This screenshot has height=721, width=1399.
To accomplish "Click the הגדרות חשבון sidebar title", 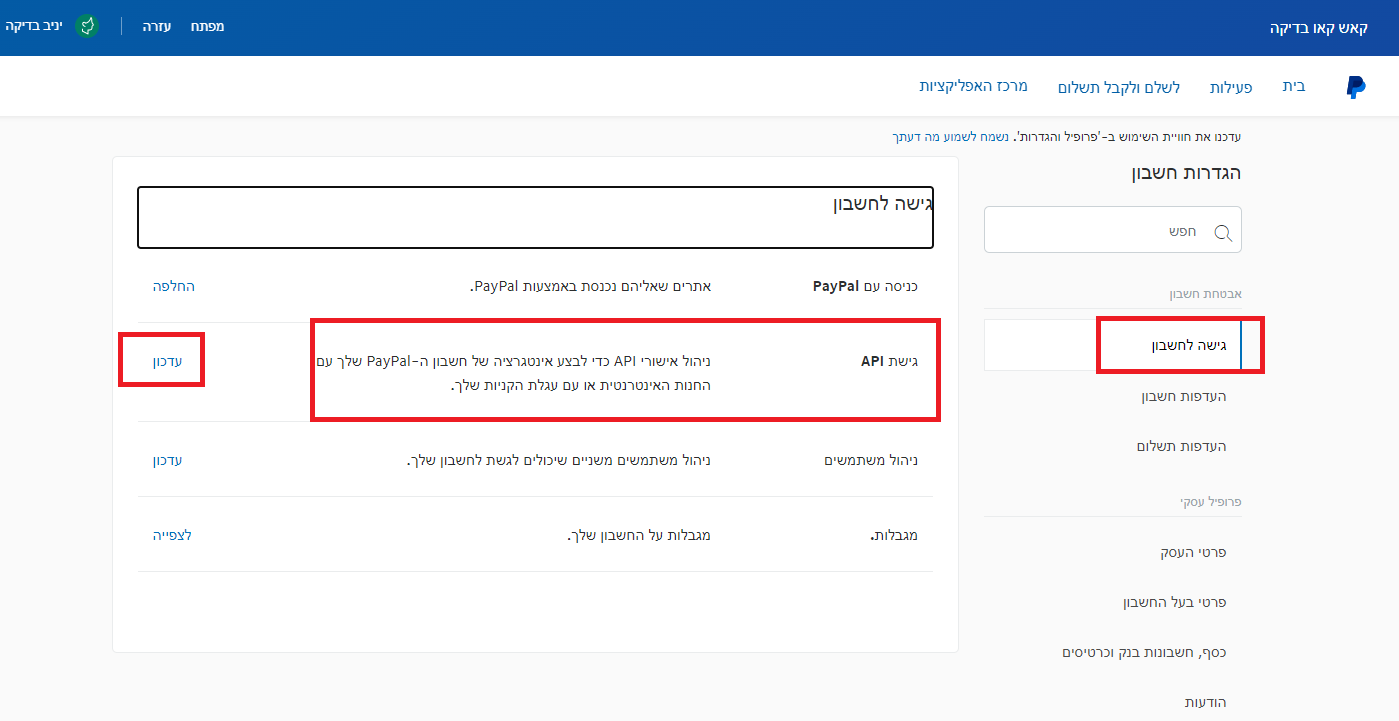I will pyautogui.click(x=1186, y=173).
